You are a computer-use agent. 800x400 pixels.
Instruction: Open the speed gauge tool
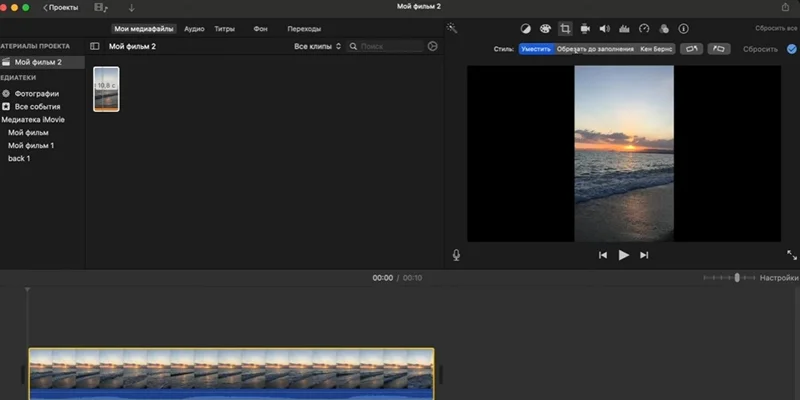click(x=644, y=29)
